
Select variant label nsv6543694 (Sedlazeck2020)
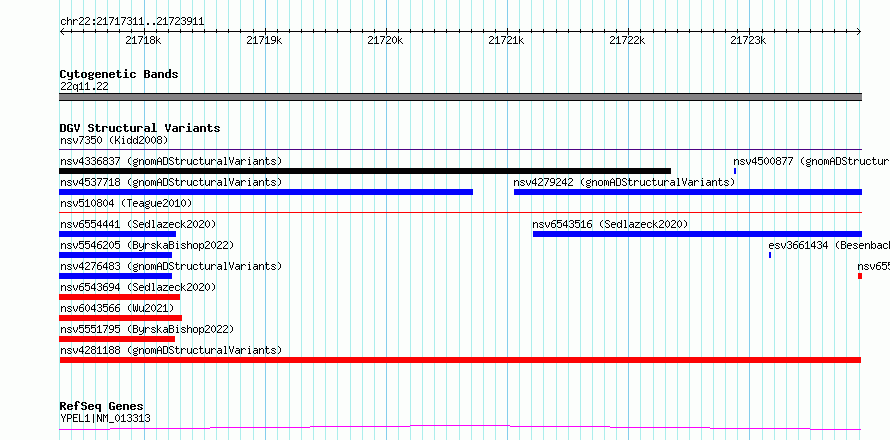[138, 287]
